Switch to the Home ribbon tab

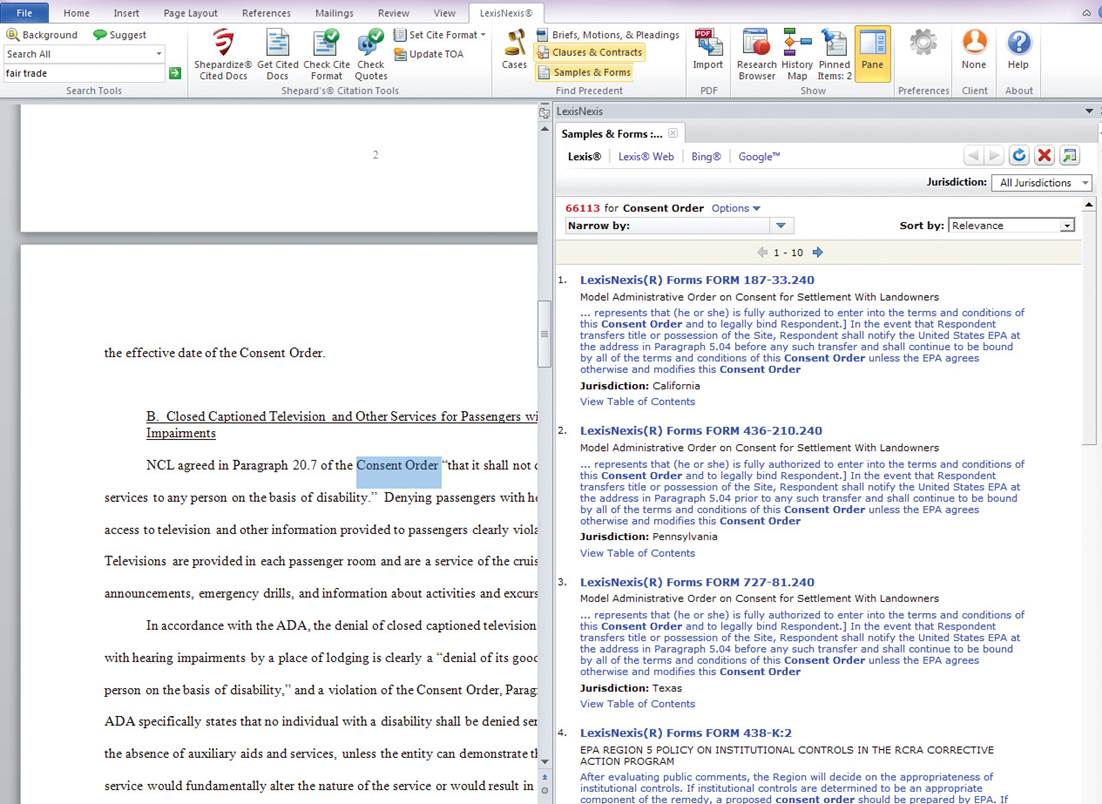[76, 13]
